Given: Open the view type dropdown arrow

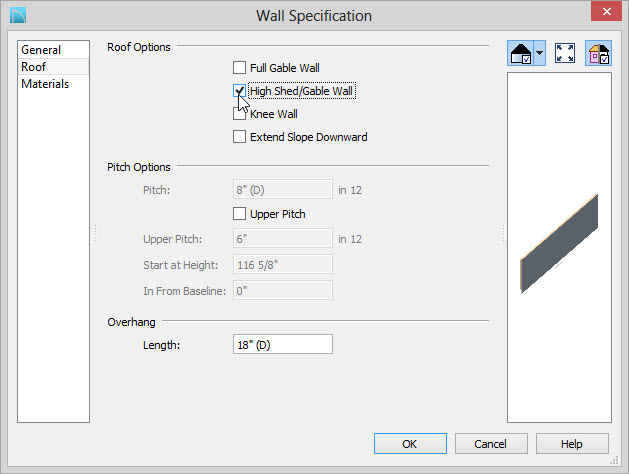Looking at the screenshot, I should [540, 53].
